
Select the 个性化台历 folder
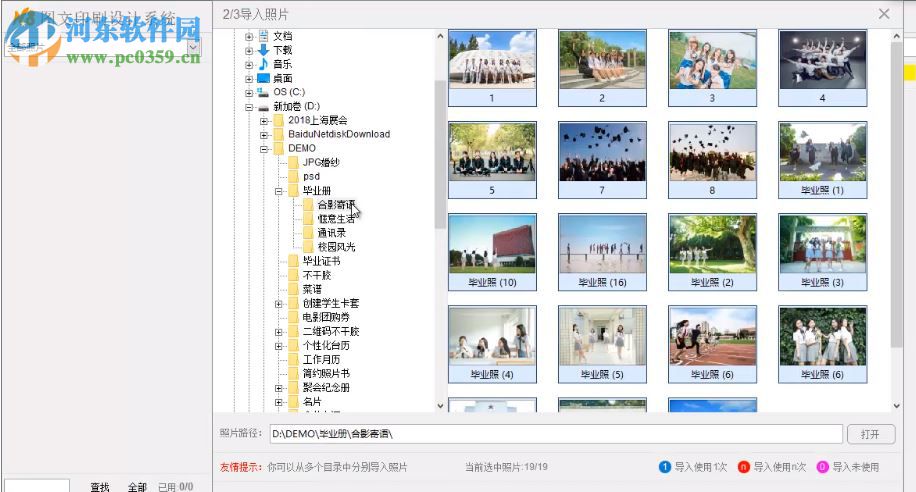pos(326,345)
